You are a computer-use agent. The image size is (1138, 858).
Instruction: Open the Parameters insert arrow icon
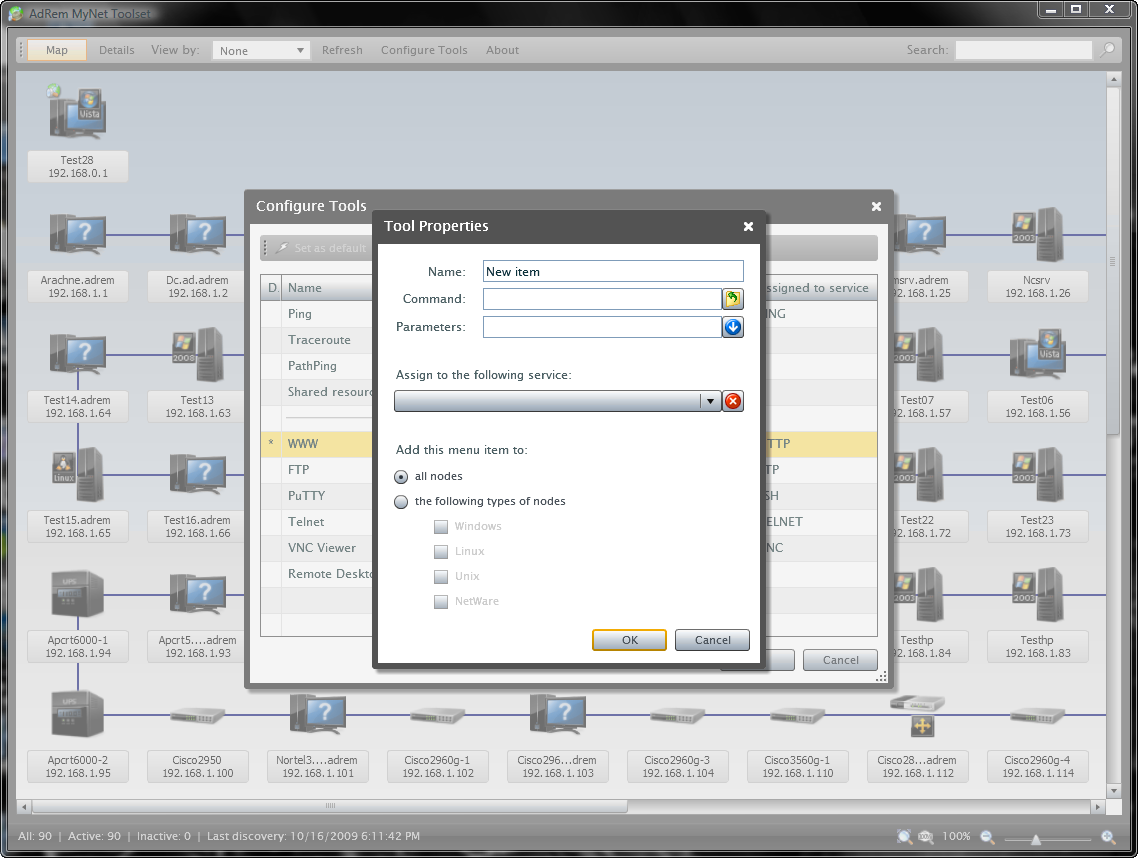click(733, 327)
